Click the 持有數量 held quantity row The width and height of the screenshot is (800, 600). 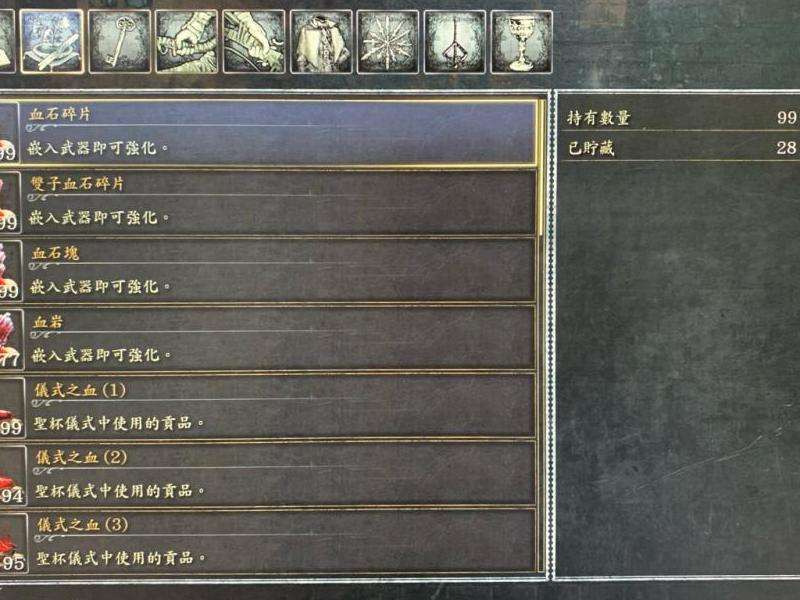(681, 118)
